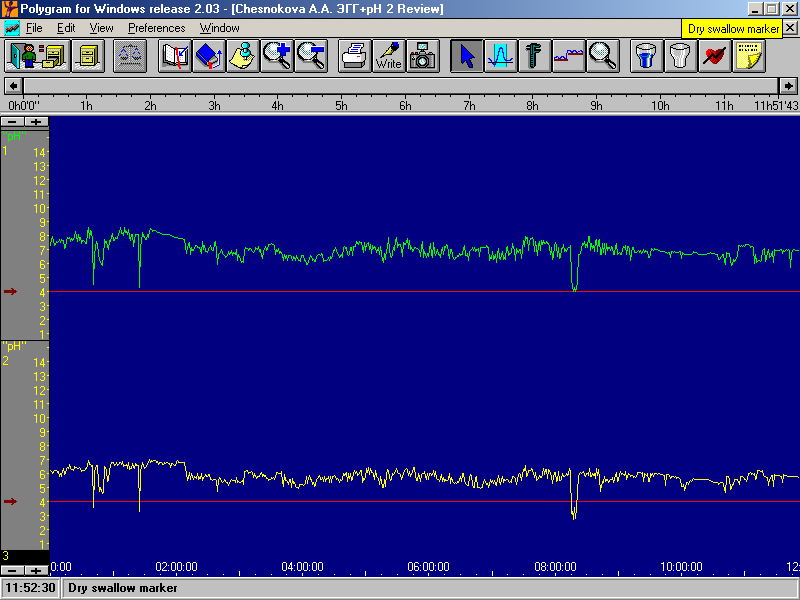800x600 pixels.
Task: Click the Write pen icon
Action: pyautogui.click(x=389, y=56)
